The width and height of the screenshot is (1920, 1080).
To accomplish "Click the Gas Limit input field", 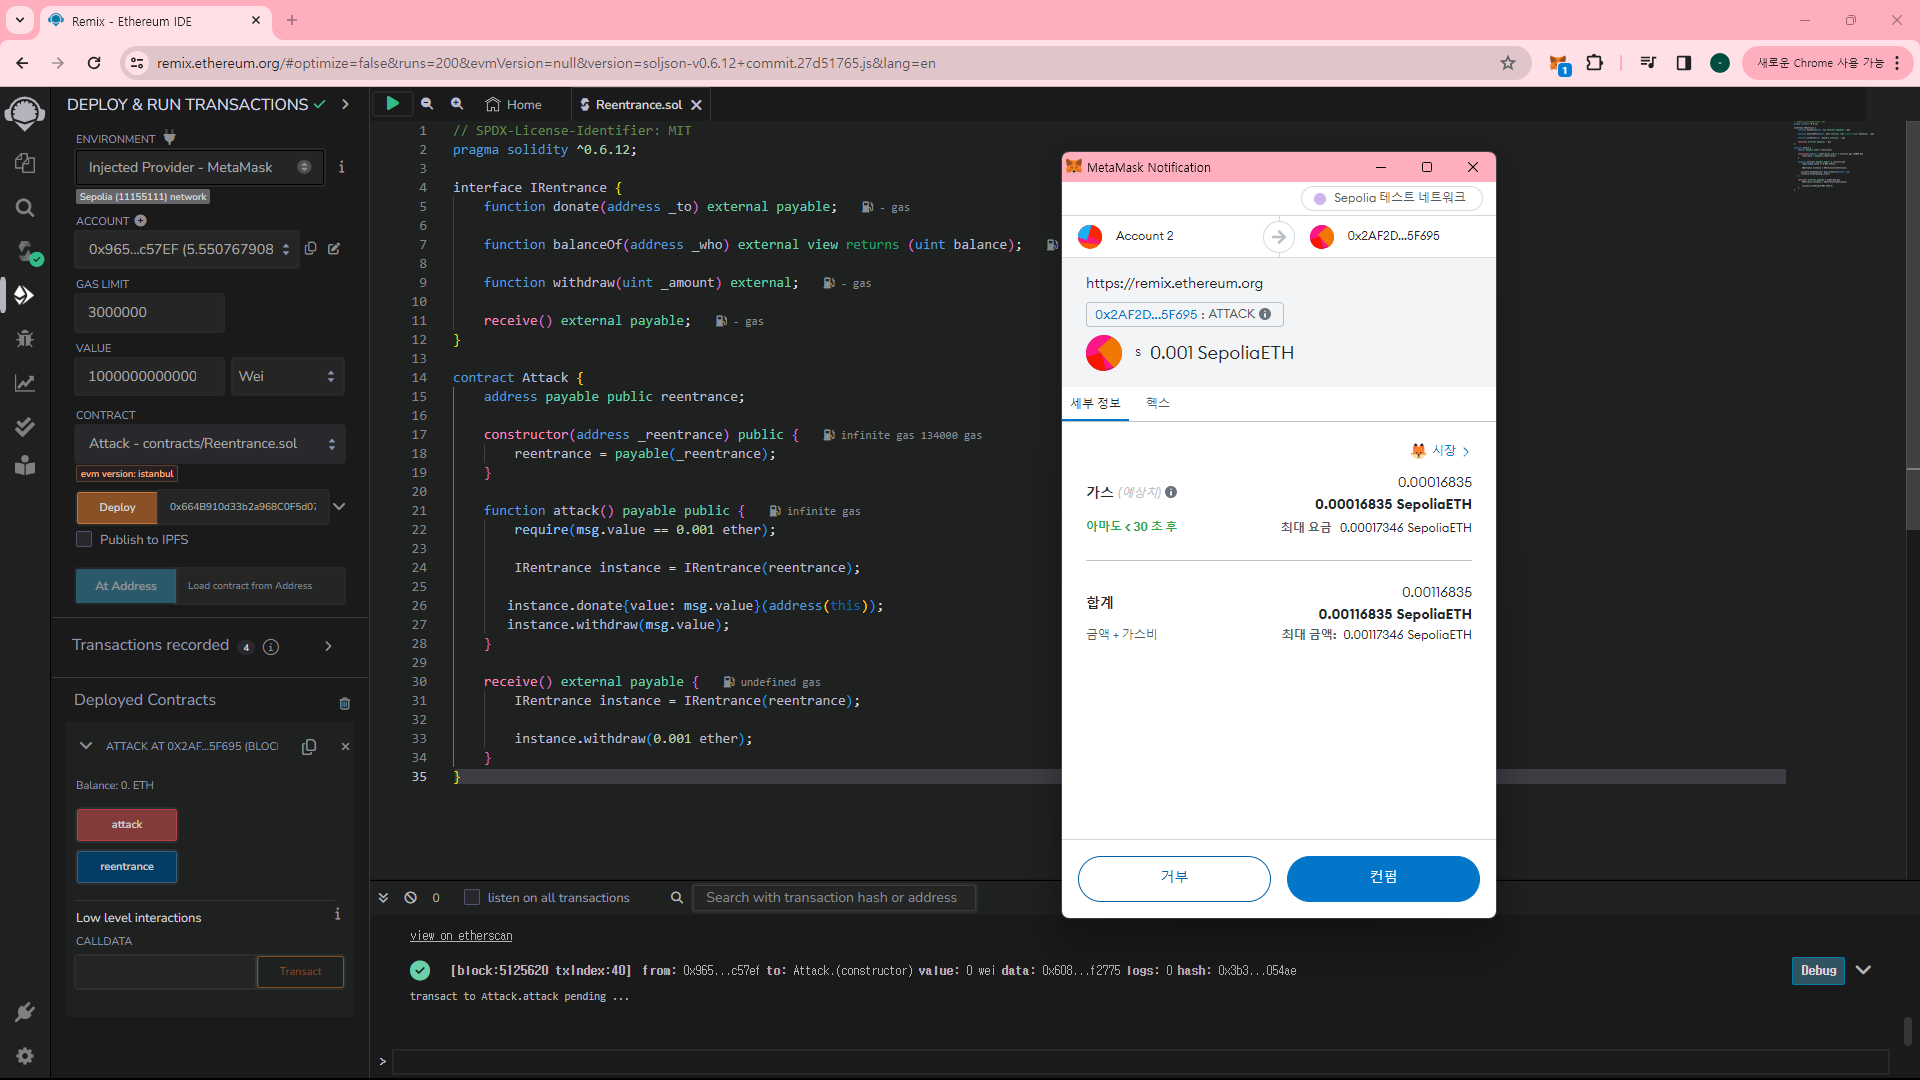I will coord(150,312).
